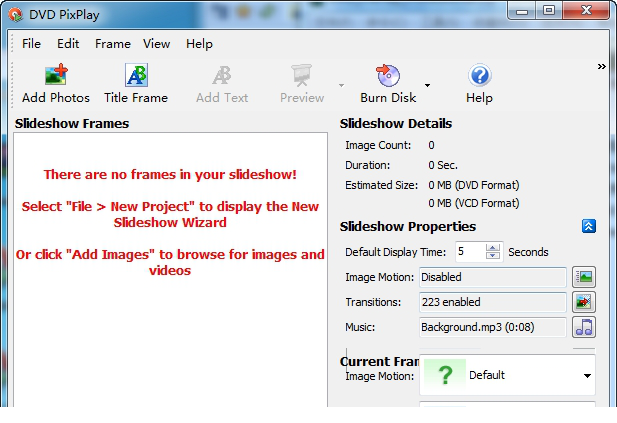The width and height of the screenshot is (617, 423).
Task: Close the DVD PixPlay window
Action: (586, 11)
